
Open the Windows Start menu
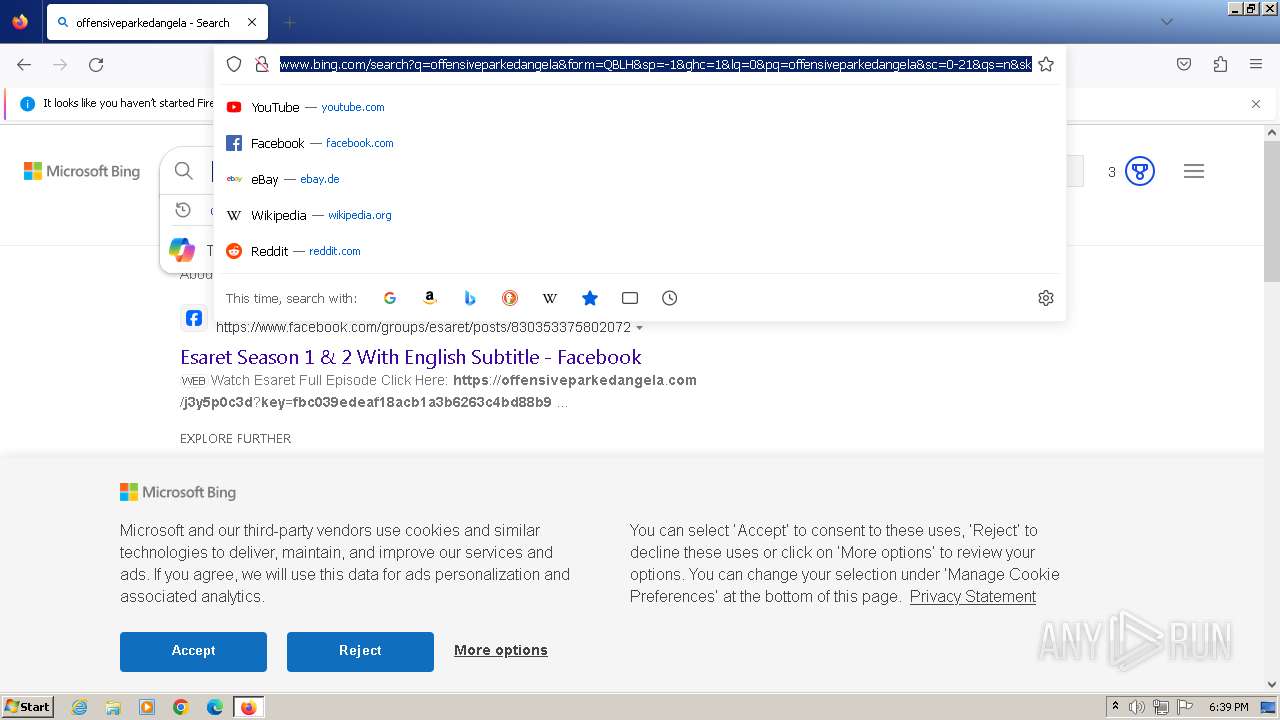coord(27,706)
